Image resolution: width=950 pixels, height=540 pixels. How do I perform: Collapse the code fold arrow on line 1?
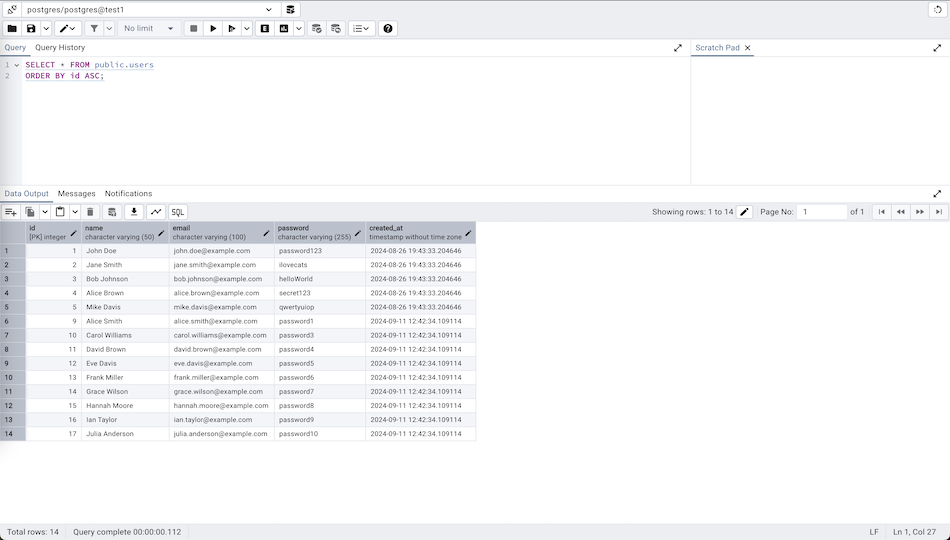(x=16, y=65)
